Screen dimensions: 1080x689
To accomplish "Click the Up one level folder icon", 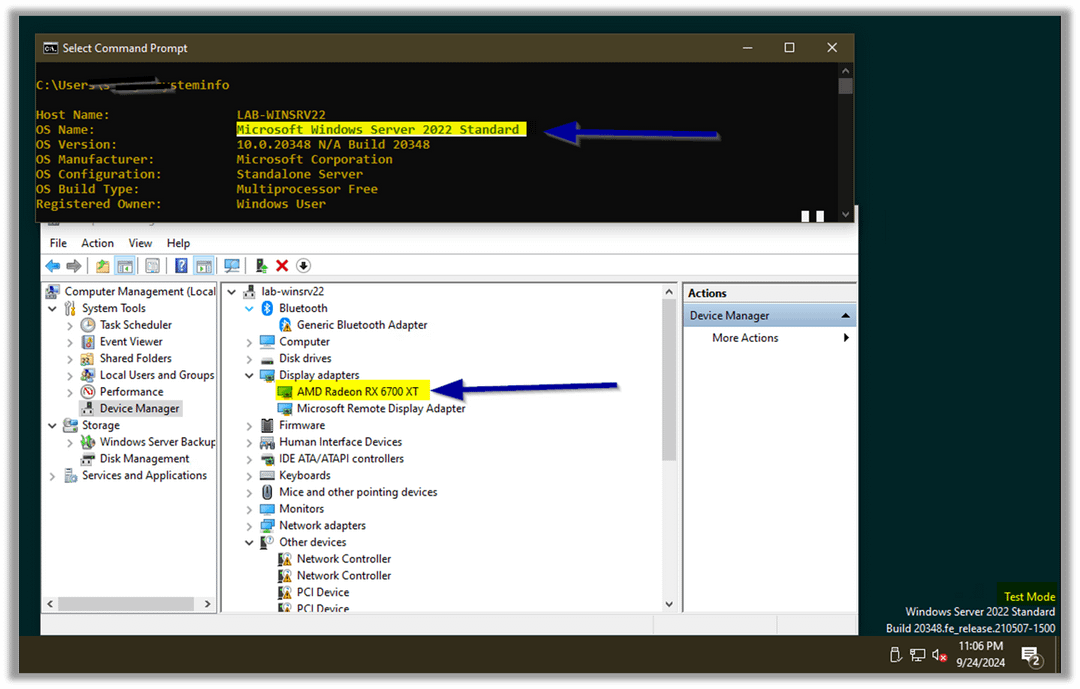I will [102, 266].
